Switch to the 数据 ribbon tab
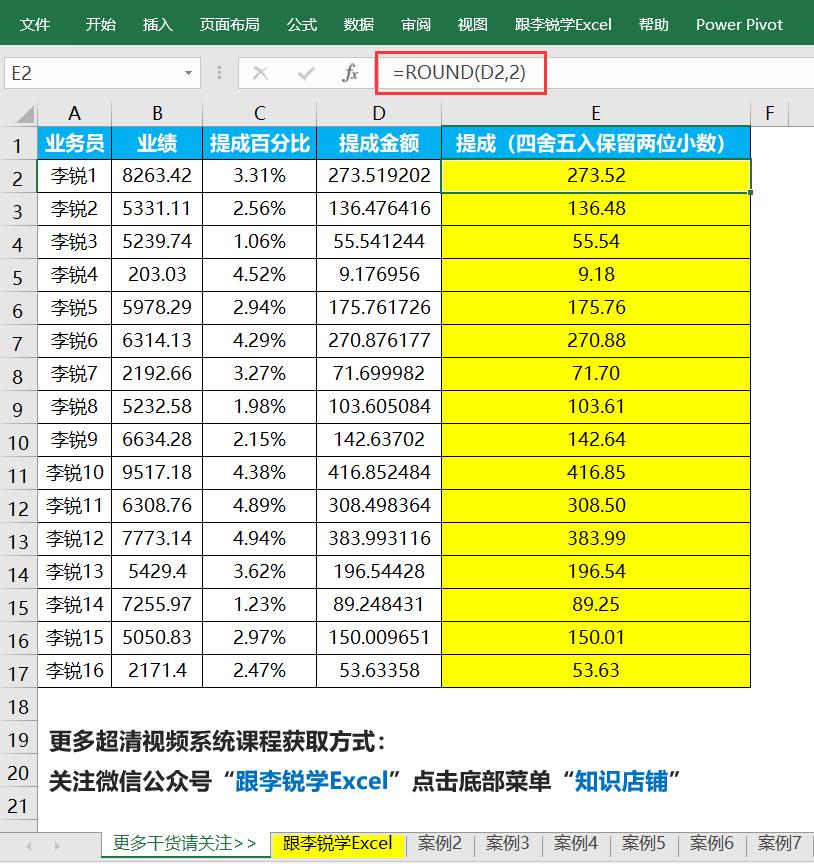 [x=358, y=24]
